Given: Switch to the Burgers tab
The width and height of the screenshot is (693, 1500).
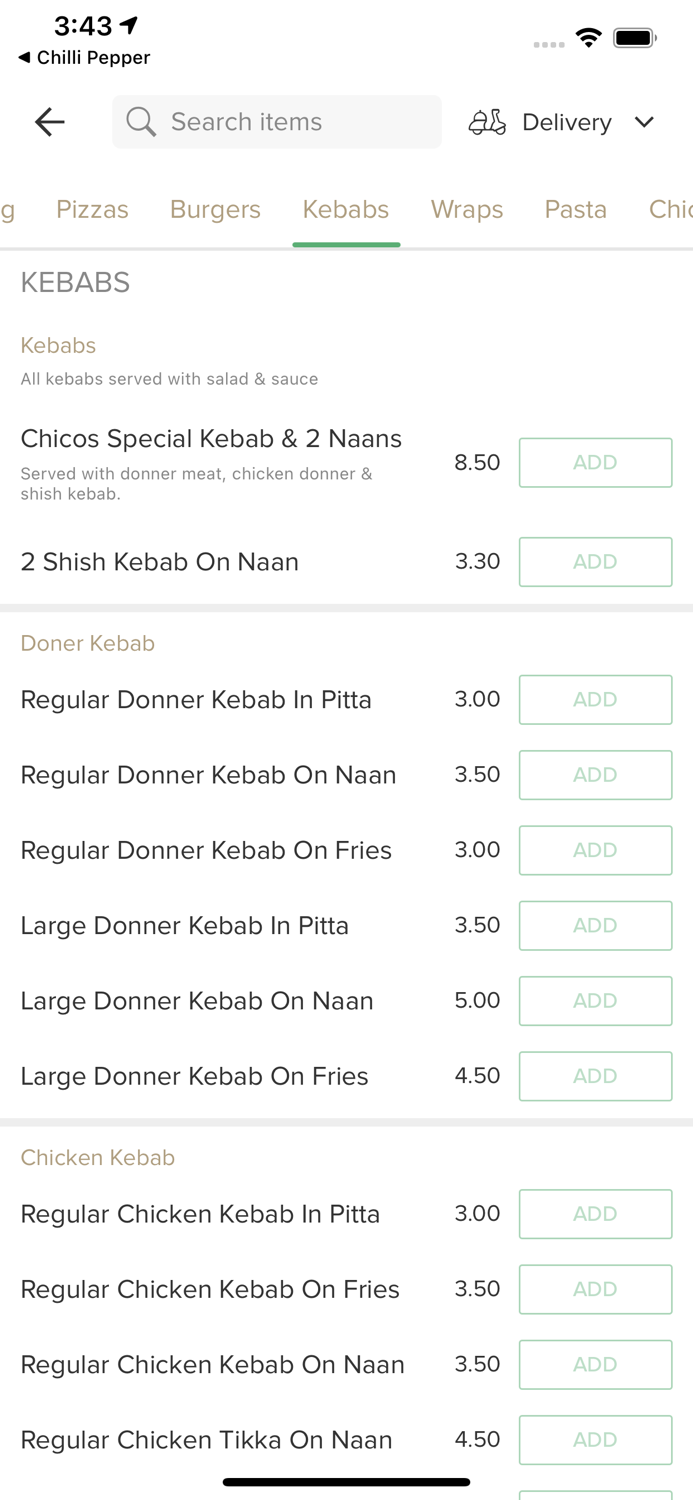Looking at the screenshot, I should click(x=215, y=209).
